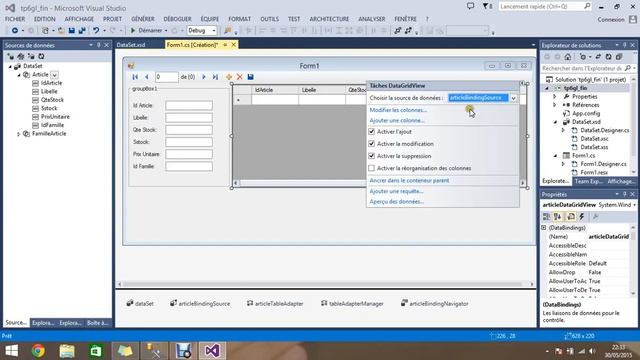Click Ajouter une requête link
The image size is (640, 360).
tap(396, 191)
